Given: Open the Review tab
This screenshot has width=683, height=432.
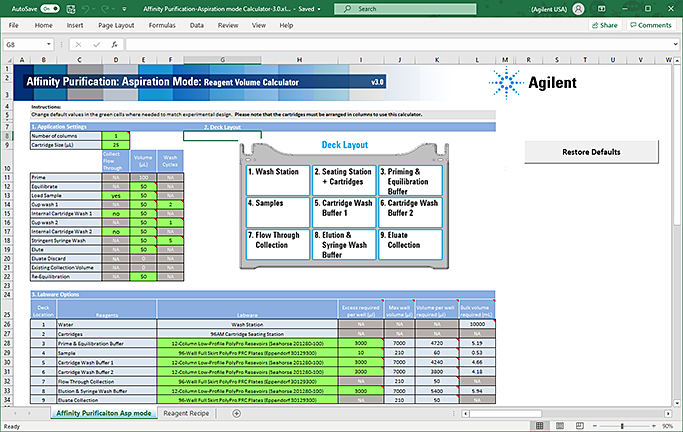Looking at the screenshot, I should tap(228, 25).
